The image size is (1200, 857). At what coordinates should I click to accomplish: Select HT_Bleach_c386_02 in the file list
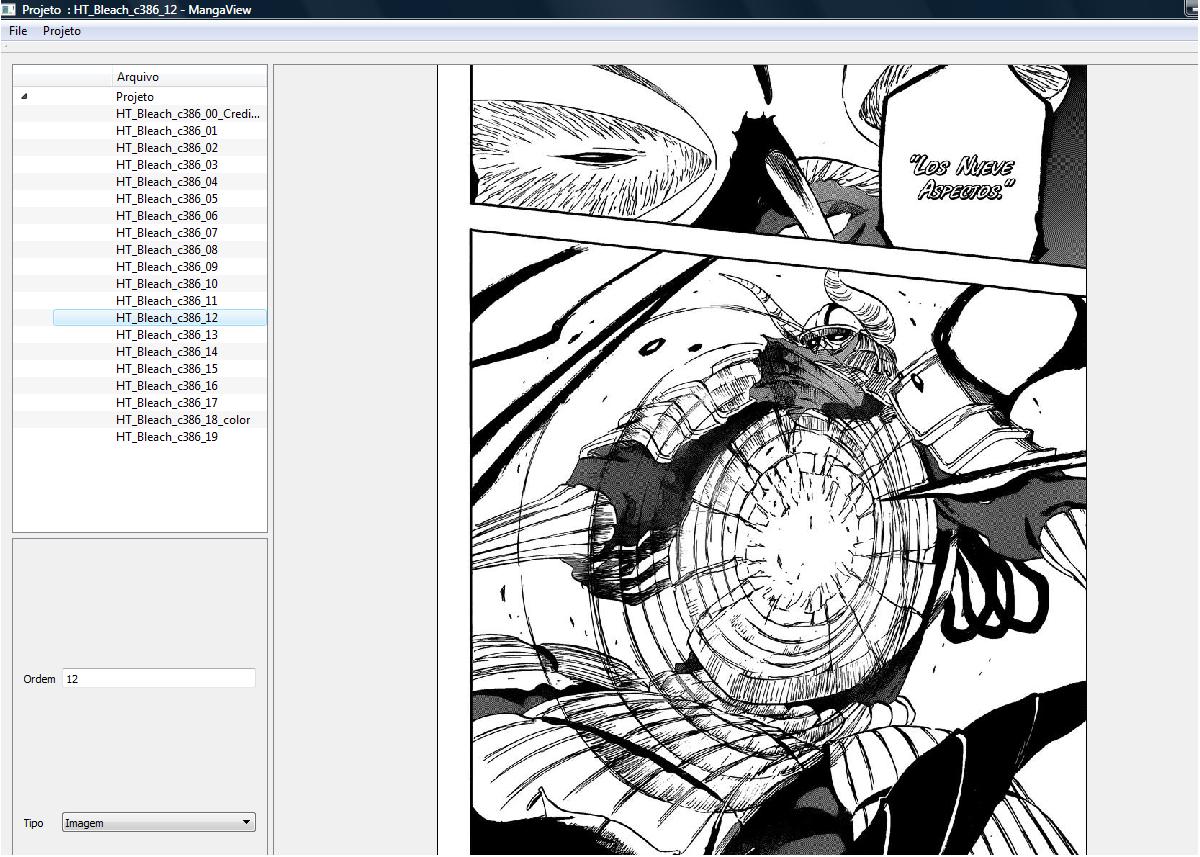tap(167, 148)
